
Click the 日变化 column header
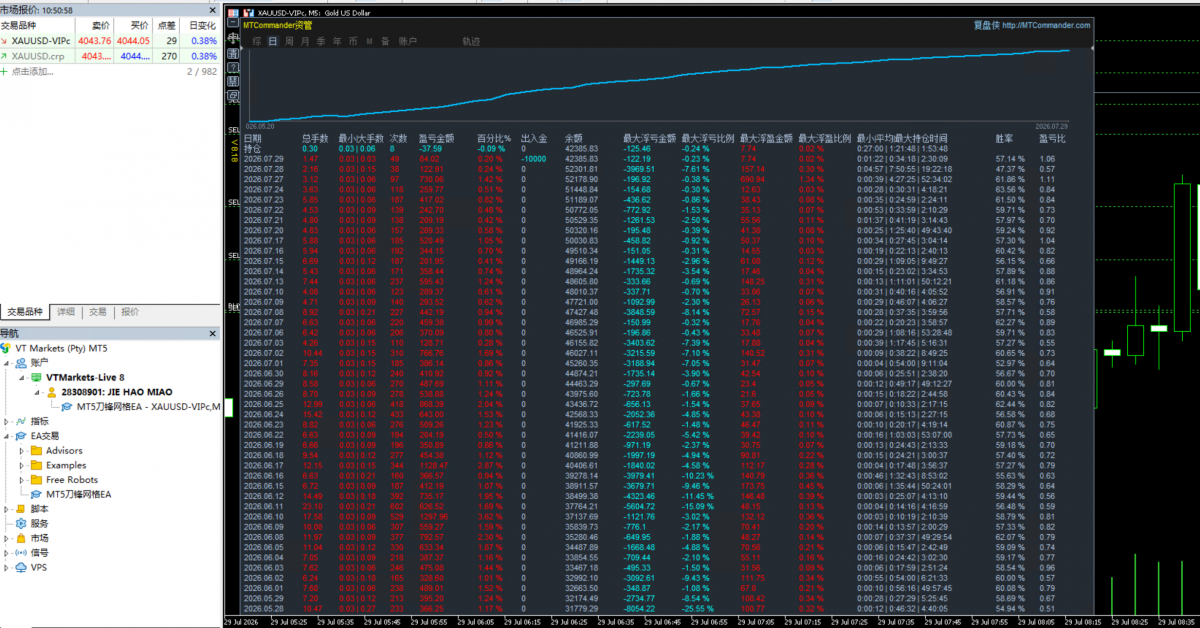pyautogui.click(x=201, y=24)
